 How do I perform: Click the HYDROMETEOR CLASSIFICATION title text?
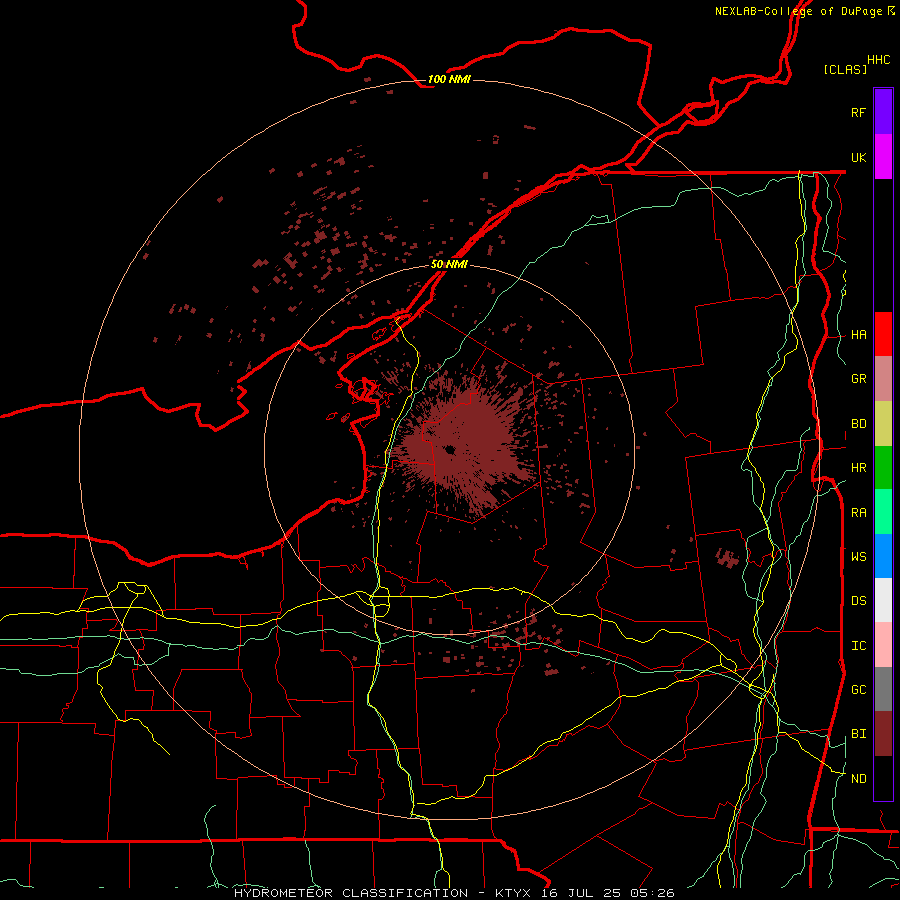coord(351,893)
